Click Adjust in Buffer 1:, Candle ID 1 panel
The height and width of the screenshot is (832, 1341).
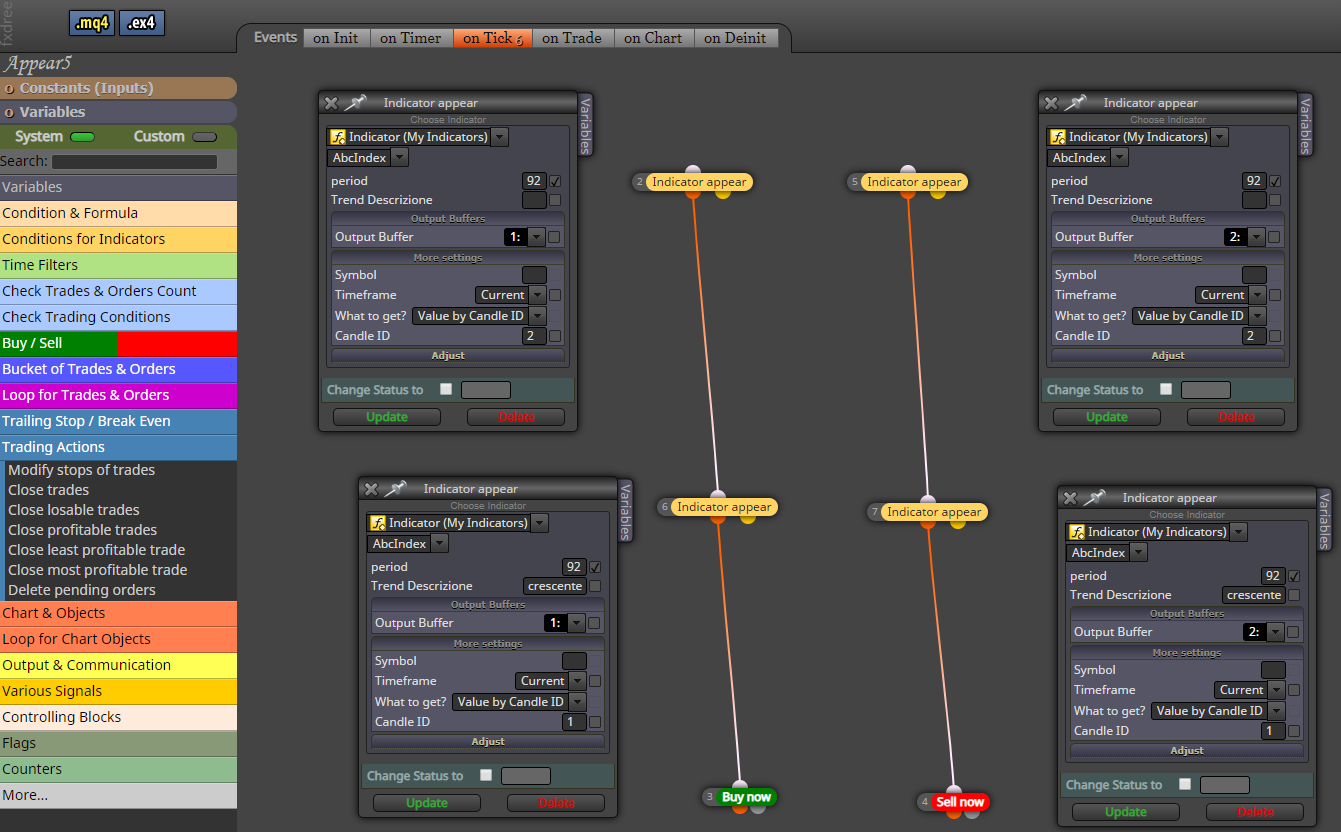coord(488,742)
